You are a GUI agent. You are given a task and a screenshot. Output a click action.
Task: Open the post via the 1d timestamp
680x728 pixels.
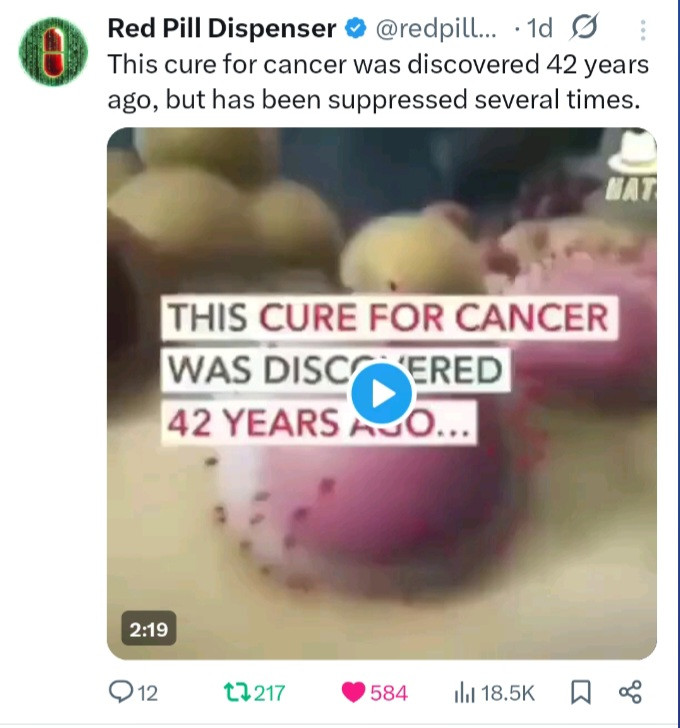point(540,29)
